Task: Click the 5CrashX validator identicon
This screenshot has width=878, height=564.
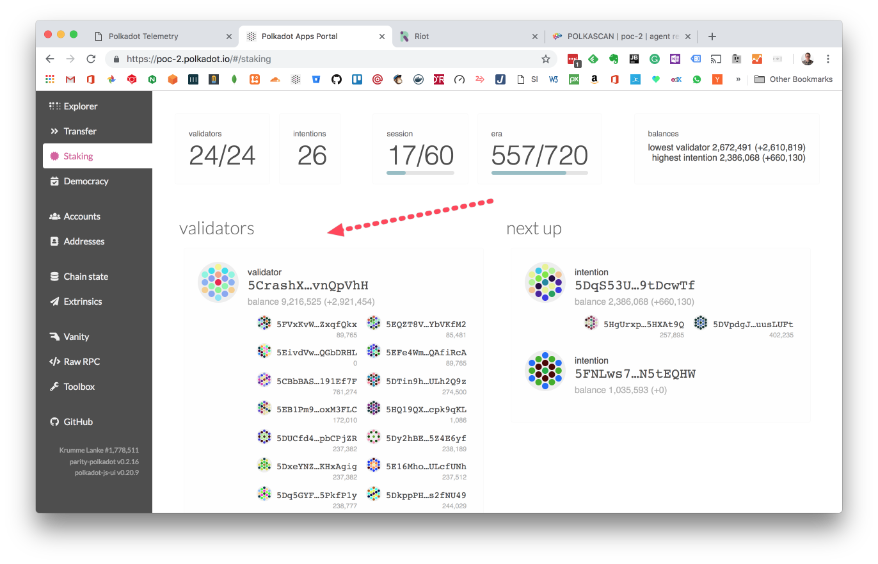Action: click(x=218, y=282)
